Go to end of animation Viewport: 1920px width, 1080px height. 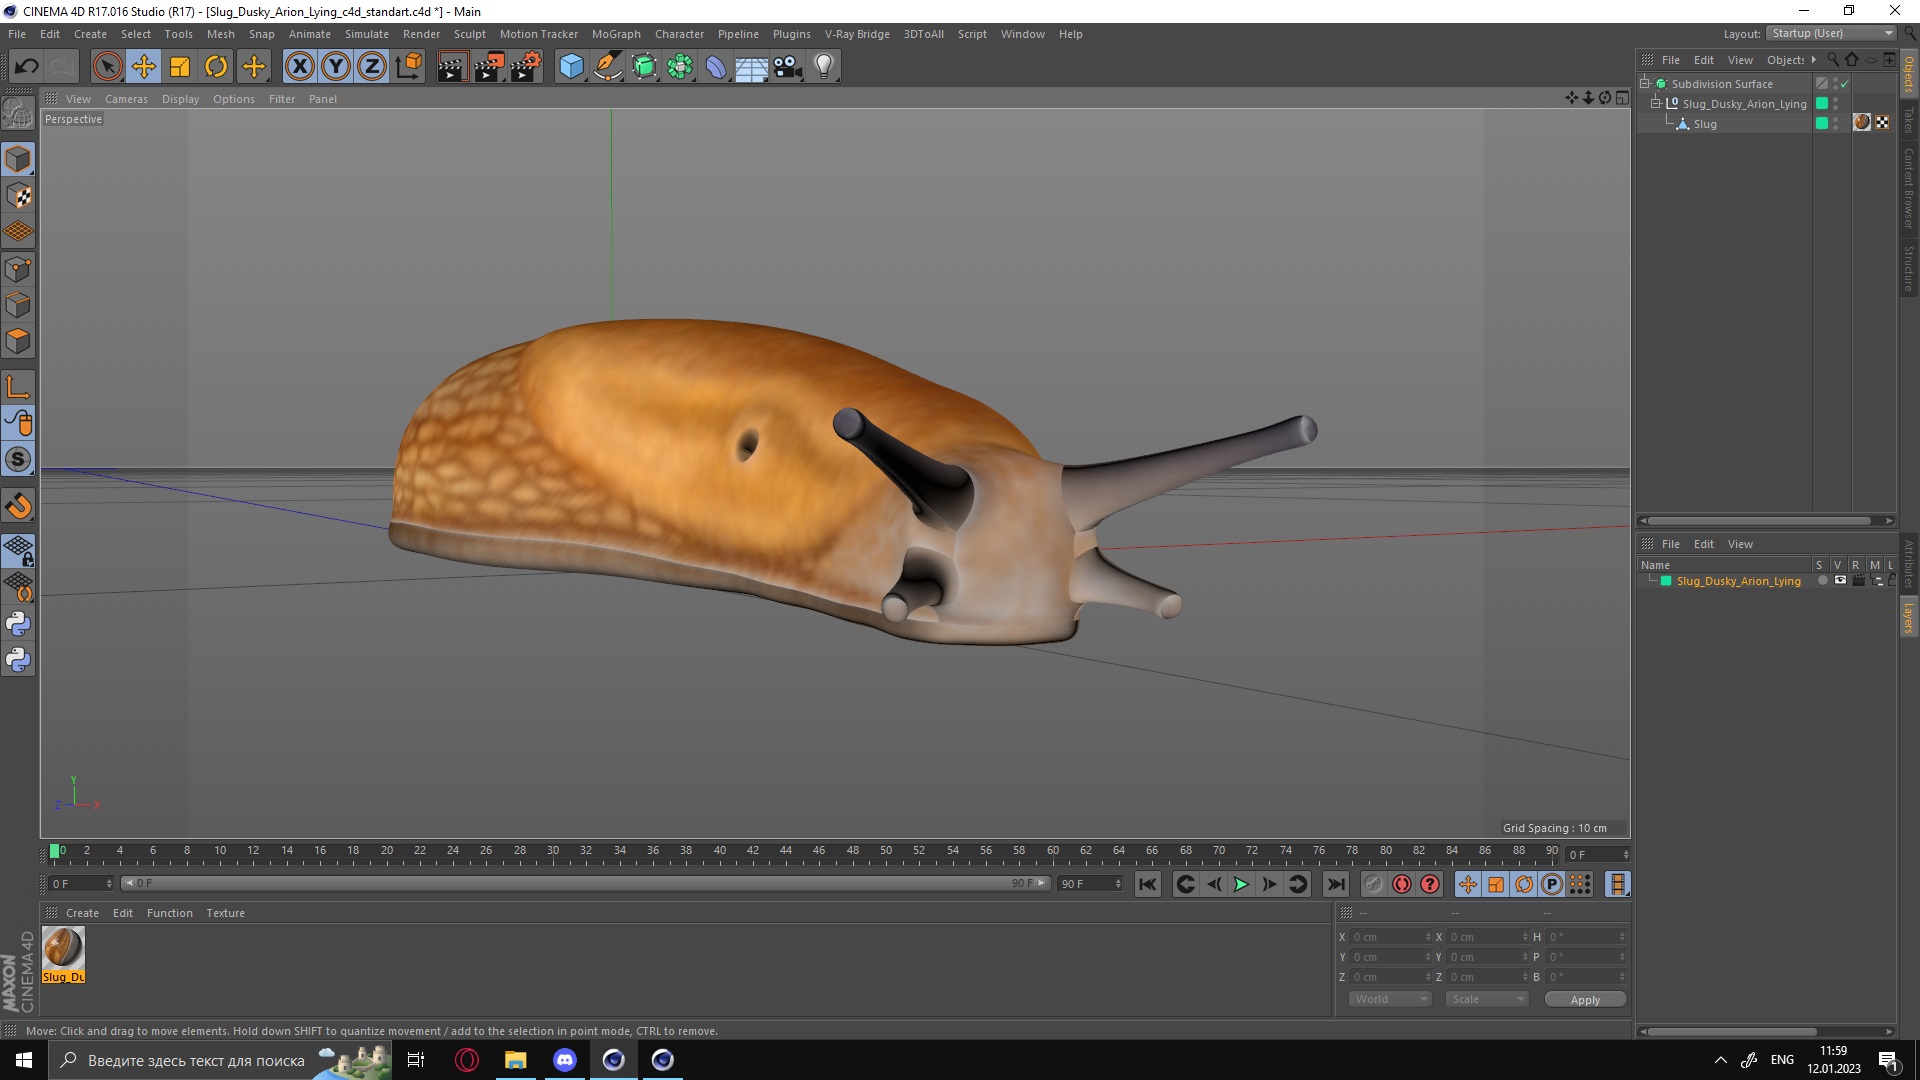pyautogui.click(x=1336, y=884)
